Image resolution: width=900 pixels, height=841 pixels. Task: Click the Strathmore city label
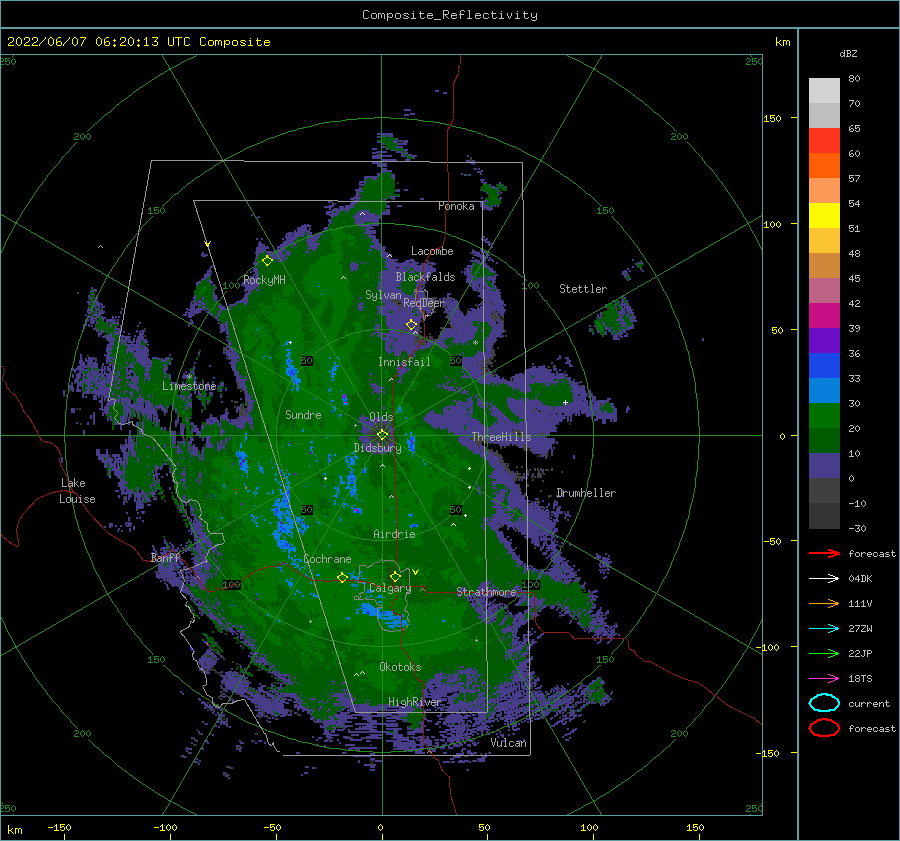(x=486, y=591)
